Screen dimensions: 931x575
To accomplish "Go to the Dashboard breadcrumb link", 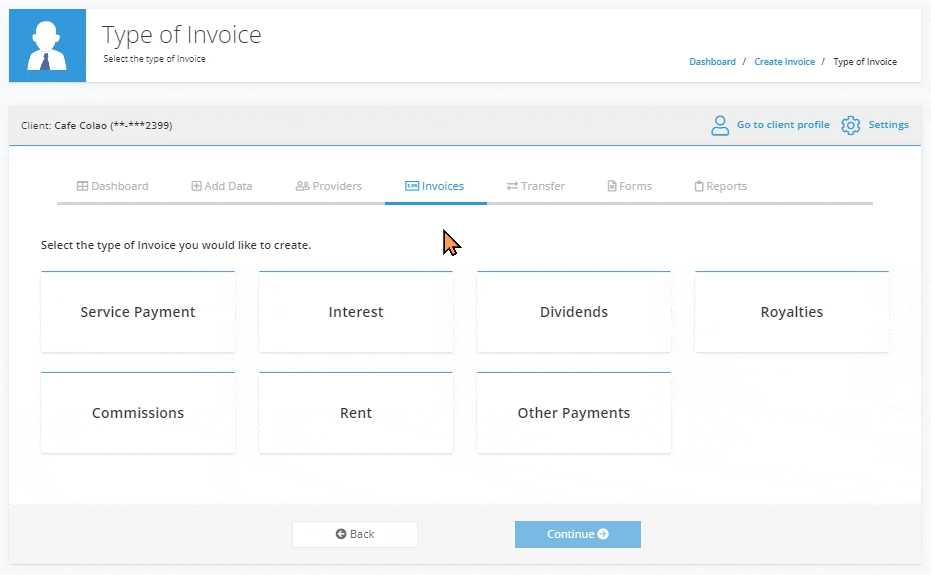I will pos(712,62).
